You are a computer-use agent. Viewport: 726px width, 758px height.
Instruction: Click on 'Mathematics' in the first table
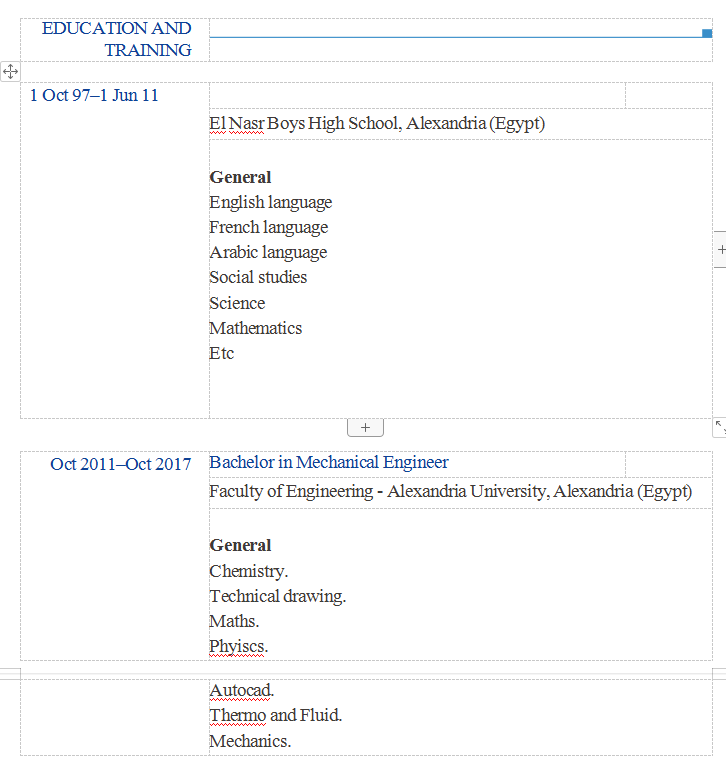pos(255,328)
